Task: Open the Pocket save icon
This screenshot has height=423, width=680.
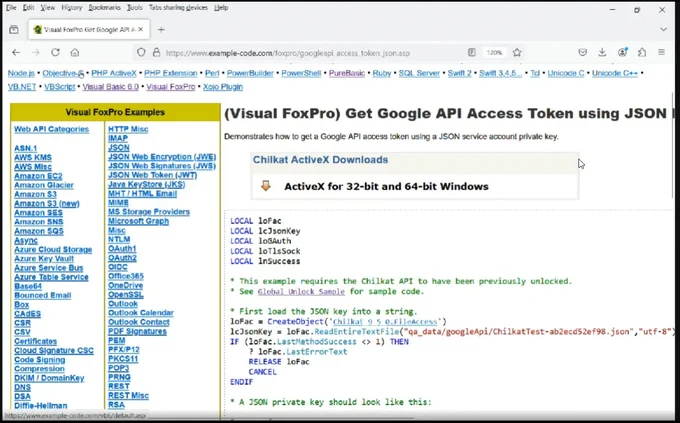Action: click(582, 52)
